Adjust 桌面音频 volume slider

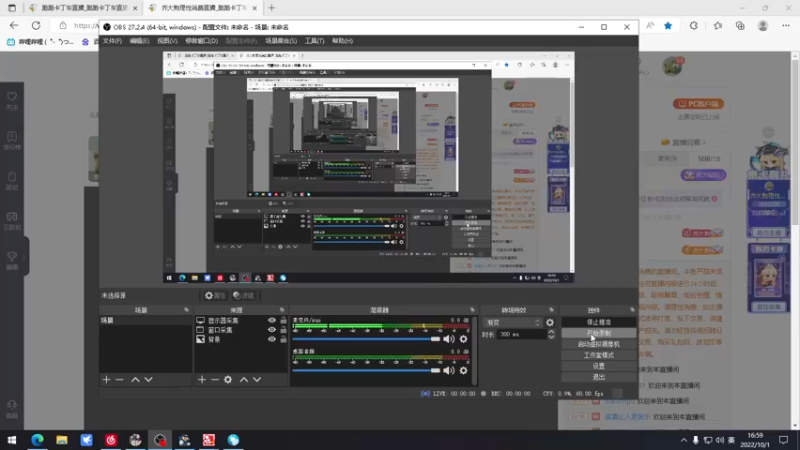click(366, 370)
